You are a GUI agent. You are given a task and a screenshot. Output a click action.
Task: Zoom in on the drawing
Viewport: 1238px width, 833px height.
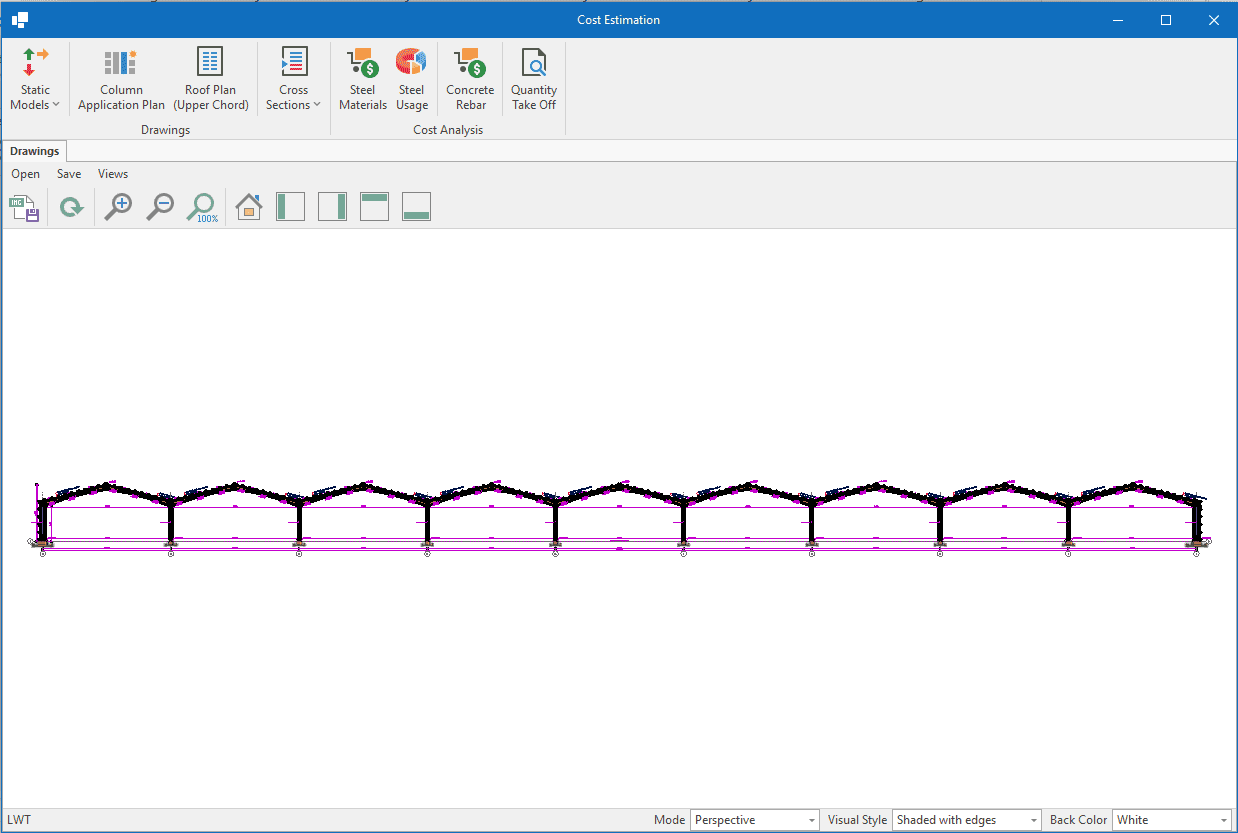point(118,207)
